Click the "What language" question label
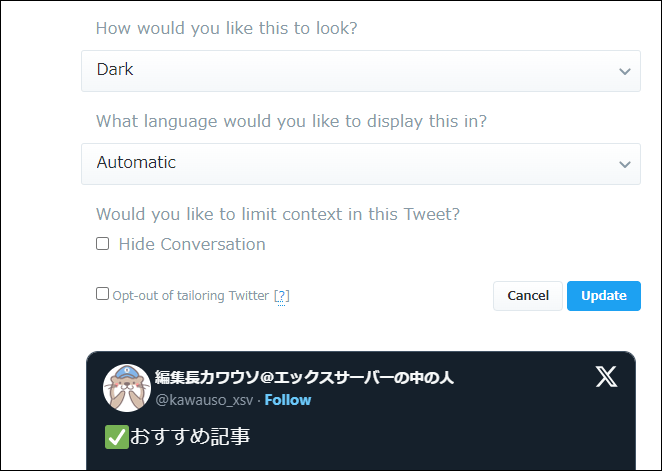Image resolution: width=662 pixels, height=471 pixels. coord(292,121)
